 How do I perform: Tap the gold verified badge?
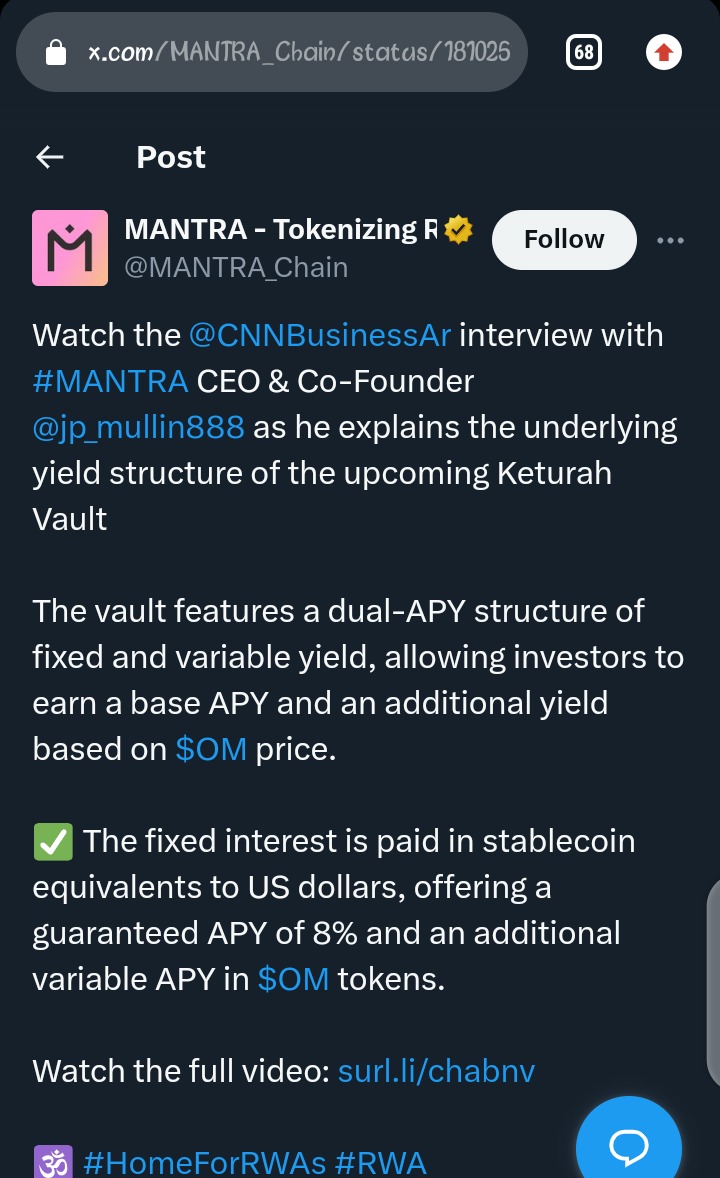point(459,231)
